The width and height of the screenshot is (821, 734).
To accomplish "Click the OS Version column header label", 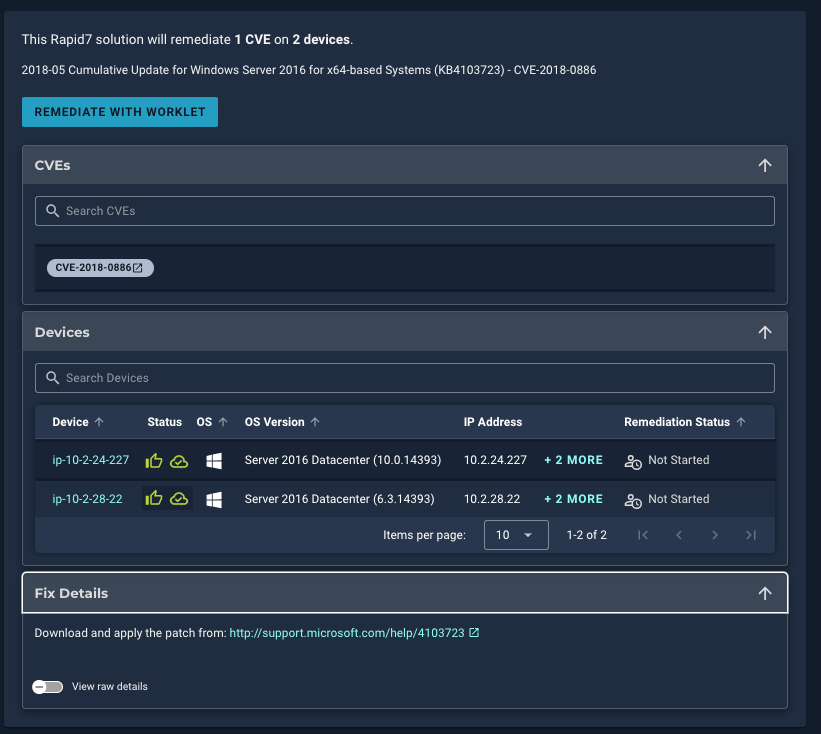I will tap(274, 422).
